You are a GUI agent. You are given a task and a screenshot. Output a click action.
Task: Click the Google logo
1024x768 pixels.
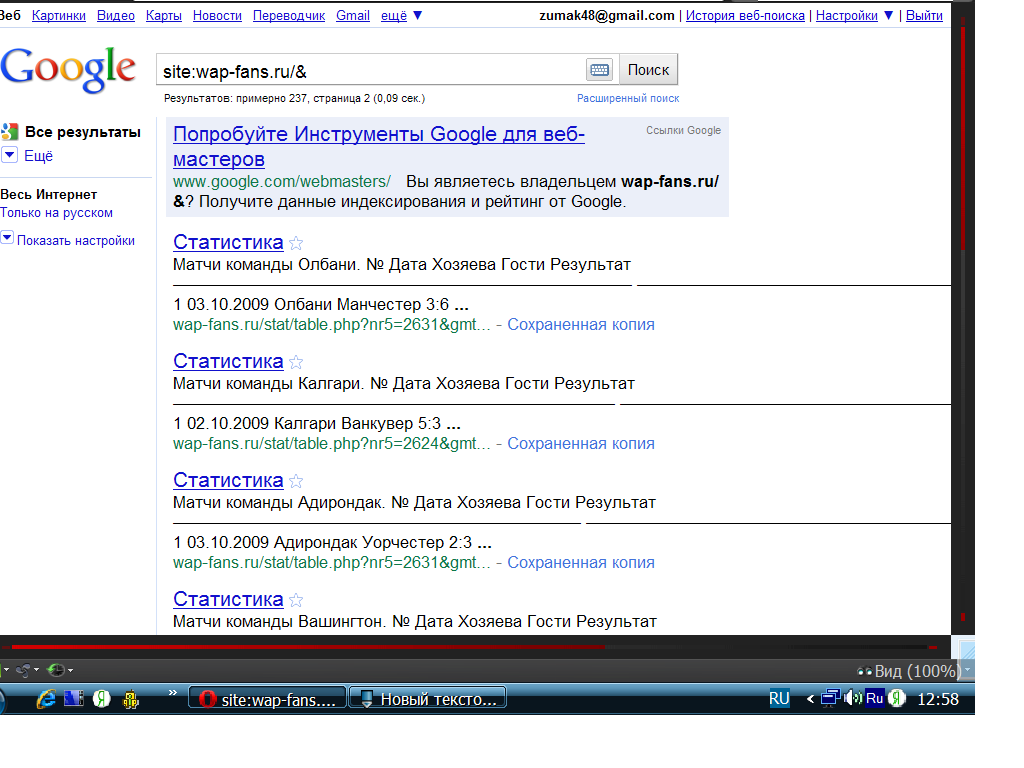[x=68, y=68]
